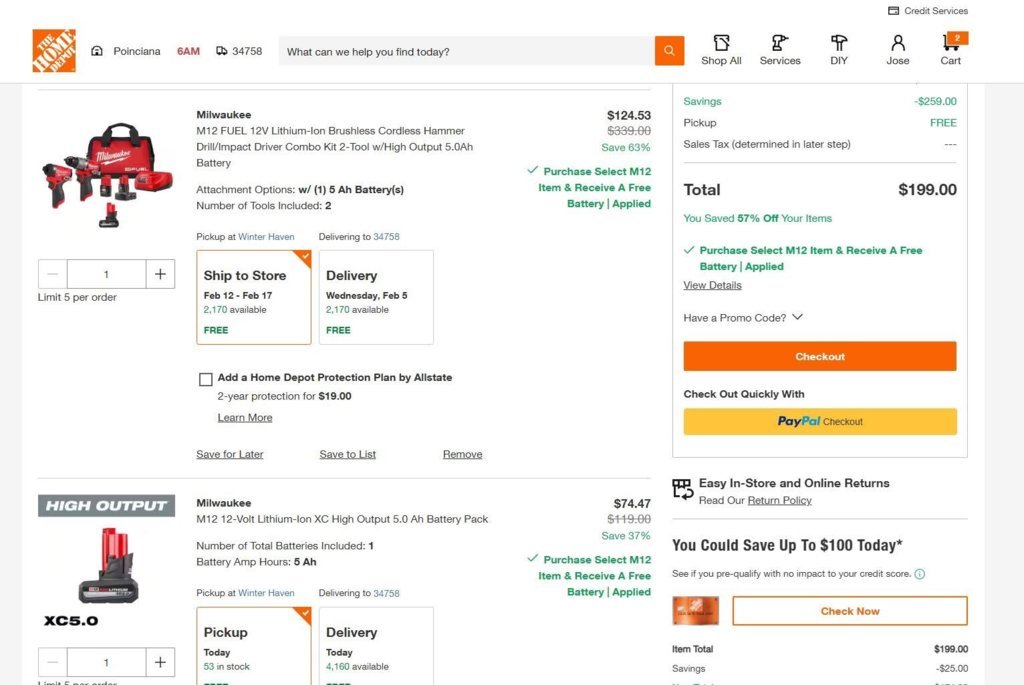Click the credit score info icon
Viewport: 1024px width, 685px height.
pos(920,574)
